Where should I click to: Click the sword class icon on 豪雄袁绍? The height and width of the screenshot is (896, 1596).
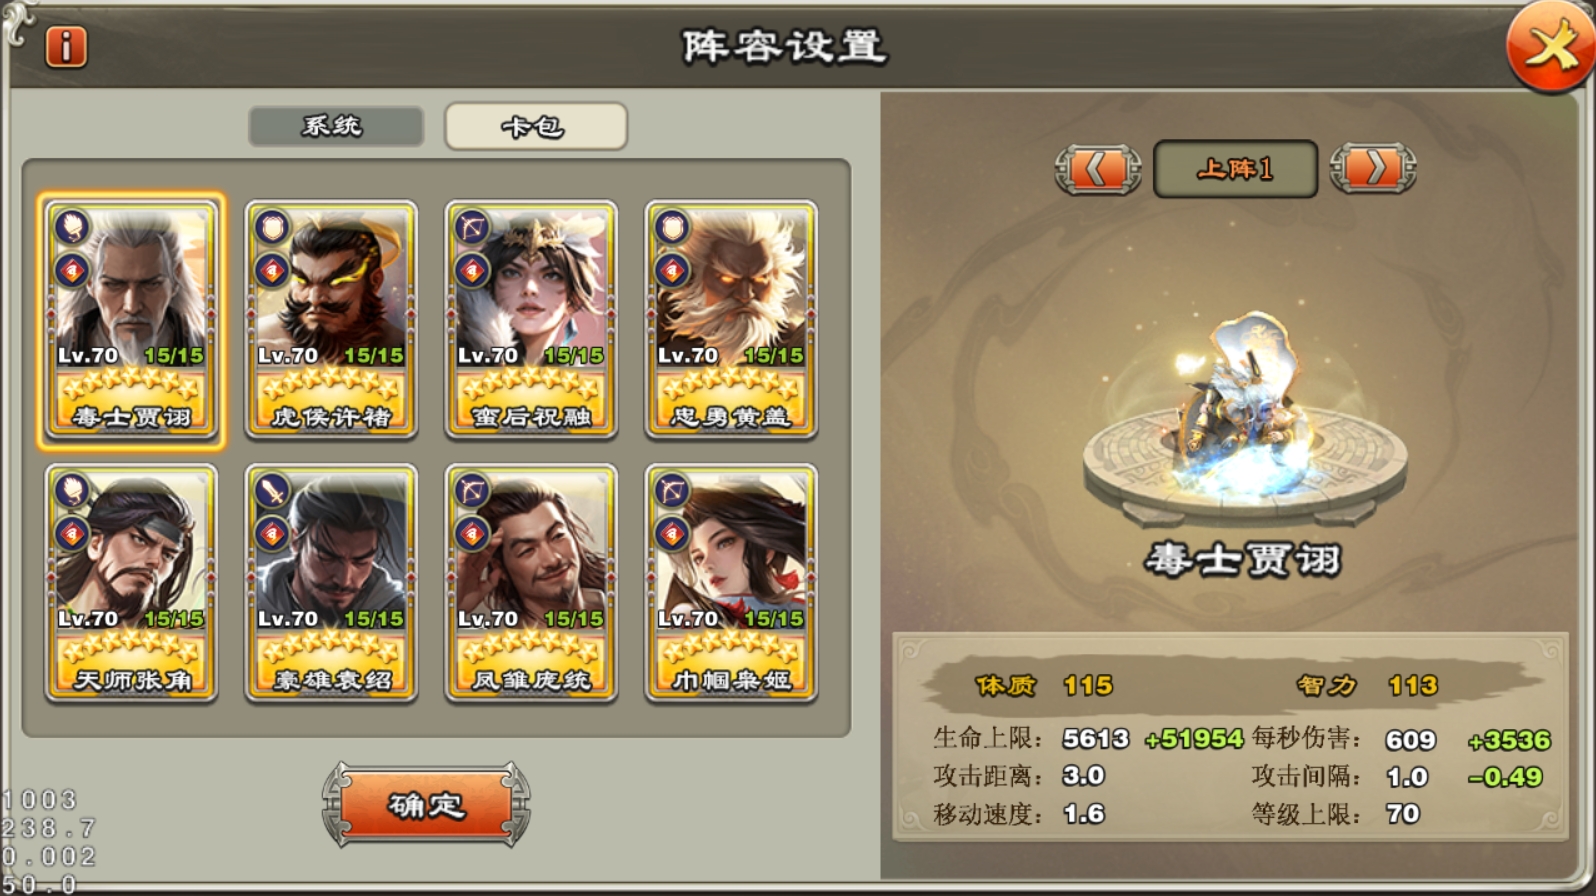pyautogui.click(x=272, y=491)
